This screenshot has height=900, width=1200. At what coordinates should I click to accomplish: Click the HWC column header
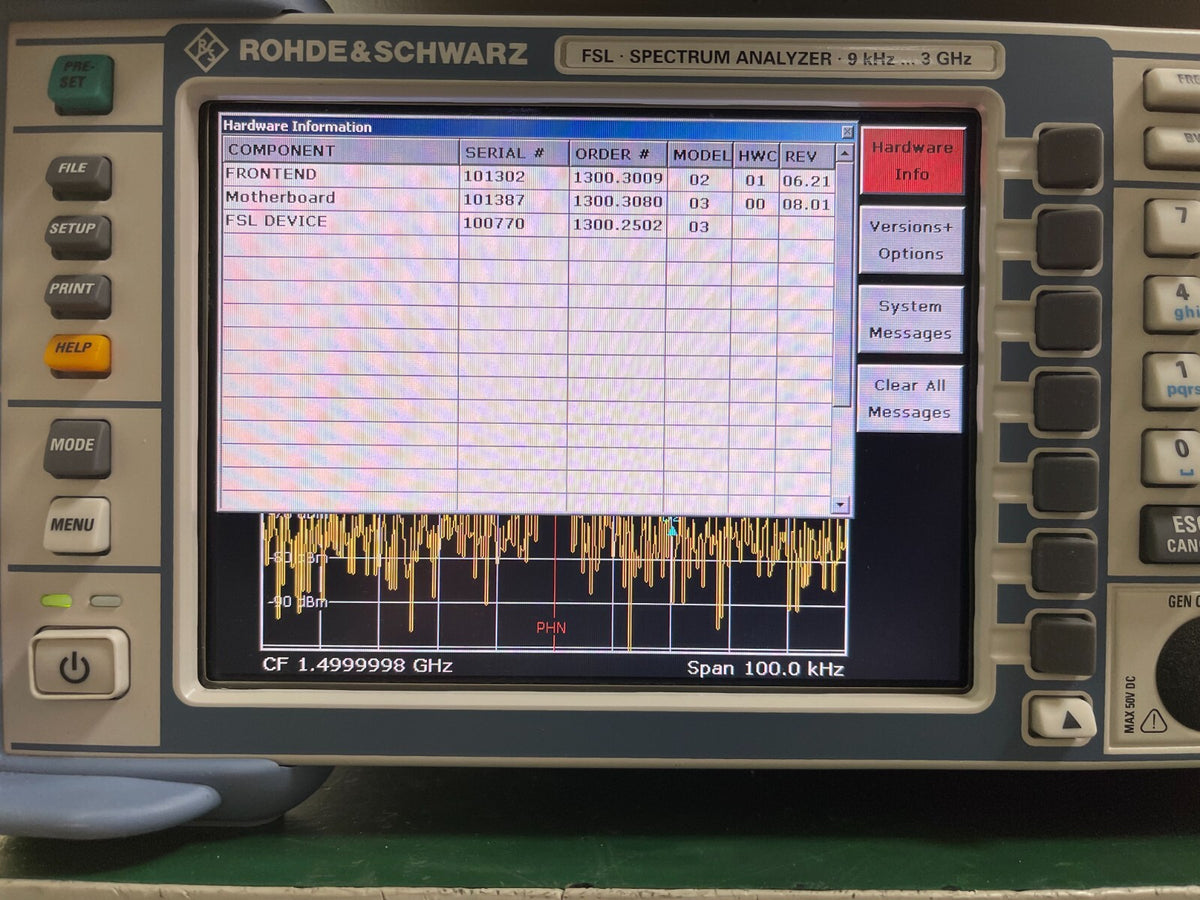click(757, 156)
